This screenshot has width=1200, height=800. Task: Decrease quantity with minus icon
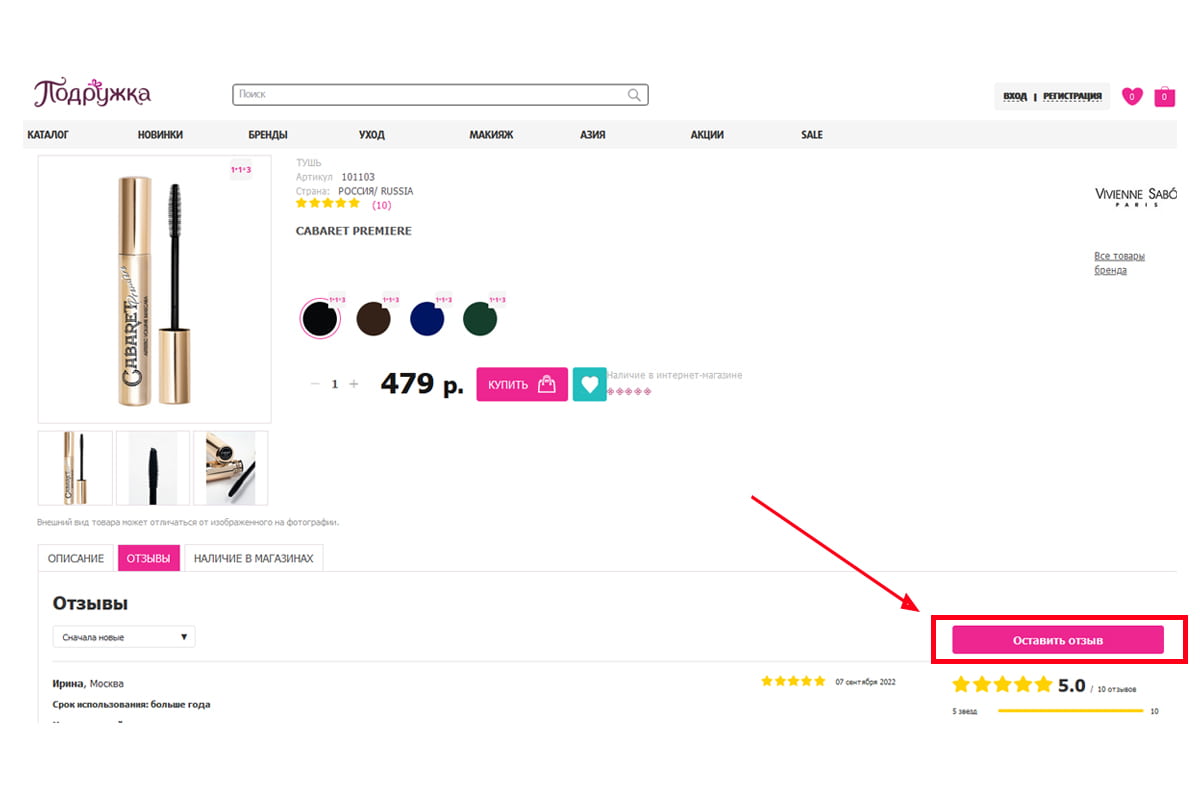pyautogui.click(x=315, y=384)
